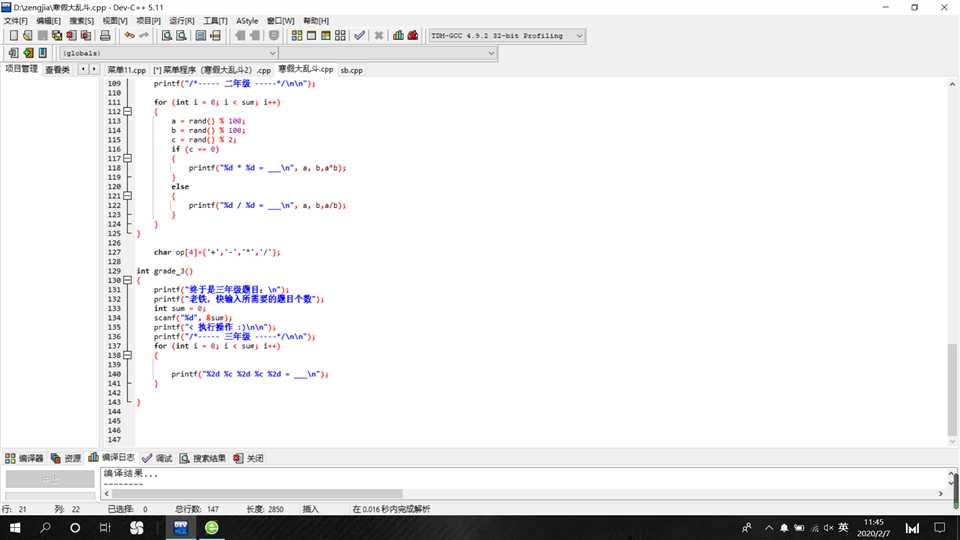Screen dimensions: 960x540
Task: Open the 工具[T] menu
Action: coord(215,21)
